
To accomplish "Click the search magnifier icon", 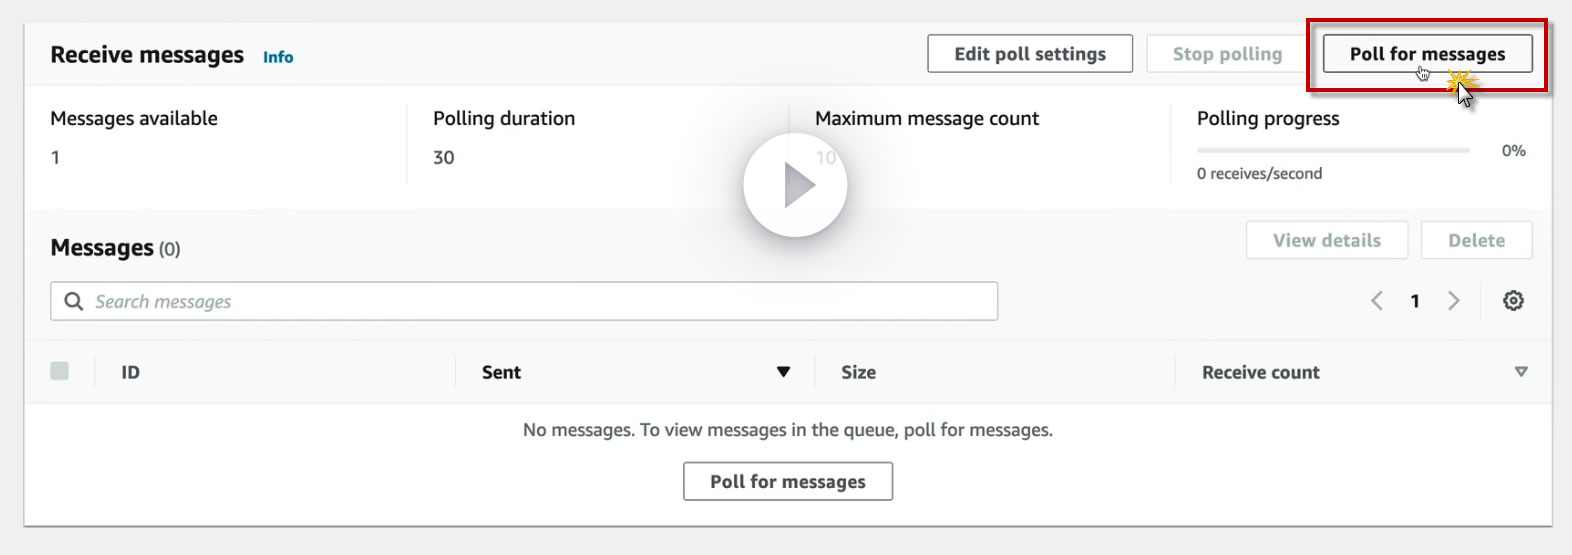I will (74, 301).
